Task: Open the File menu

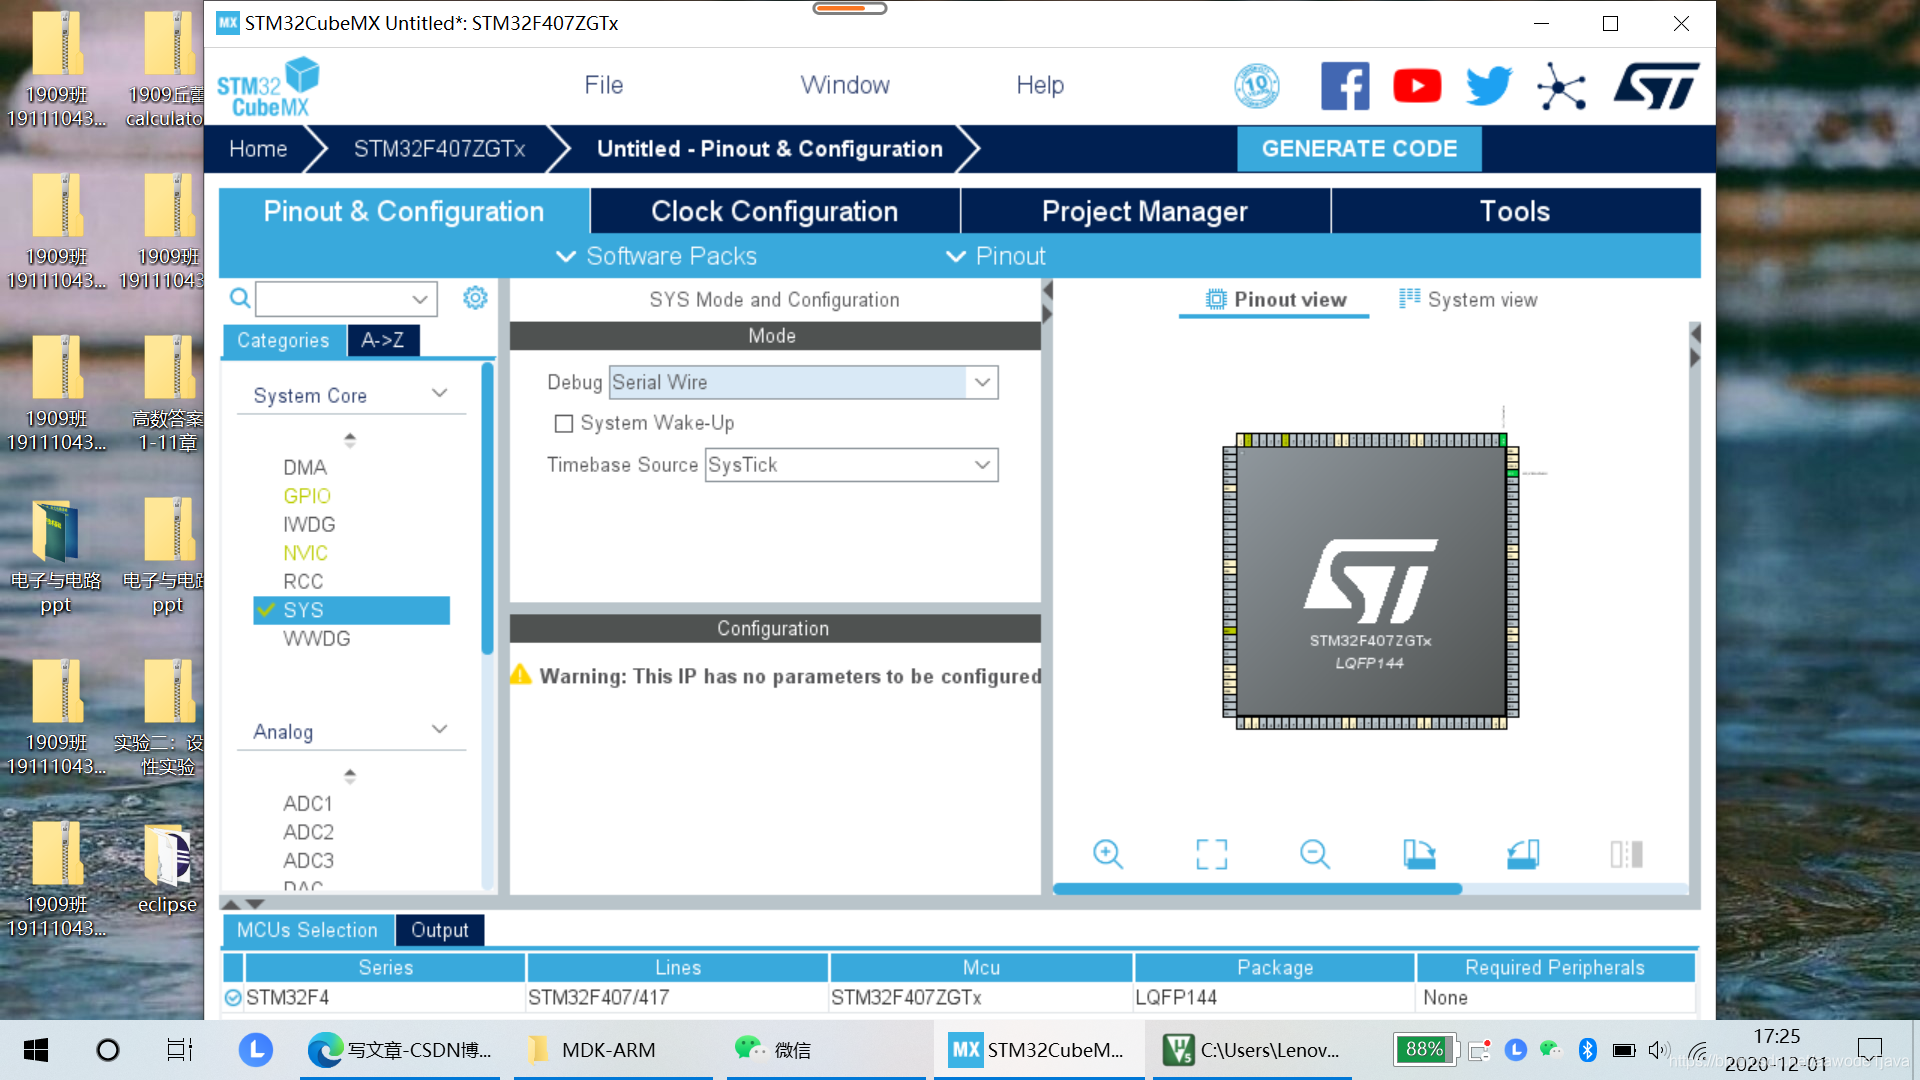Action: coord(603,85)
